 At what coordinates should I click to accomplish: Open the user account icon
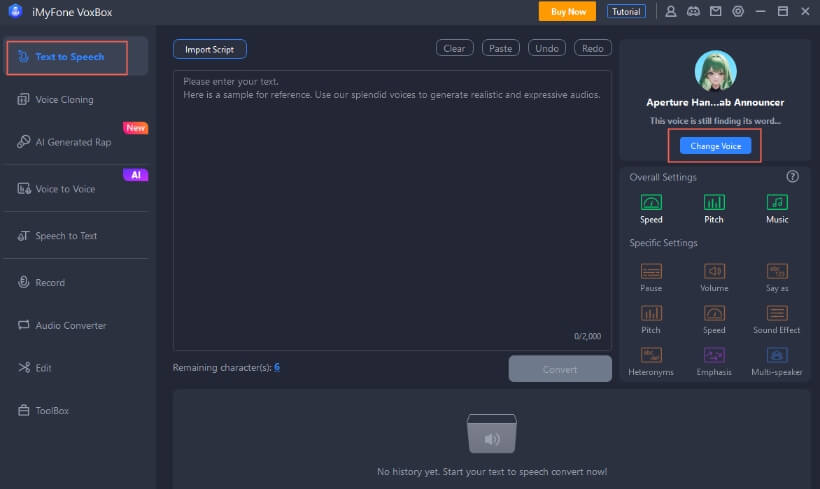tap(670, 12)
